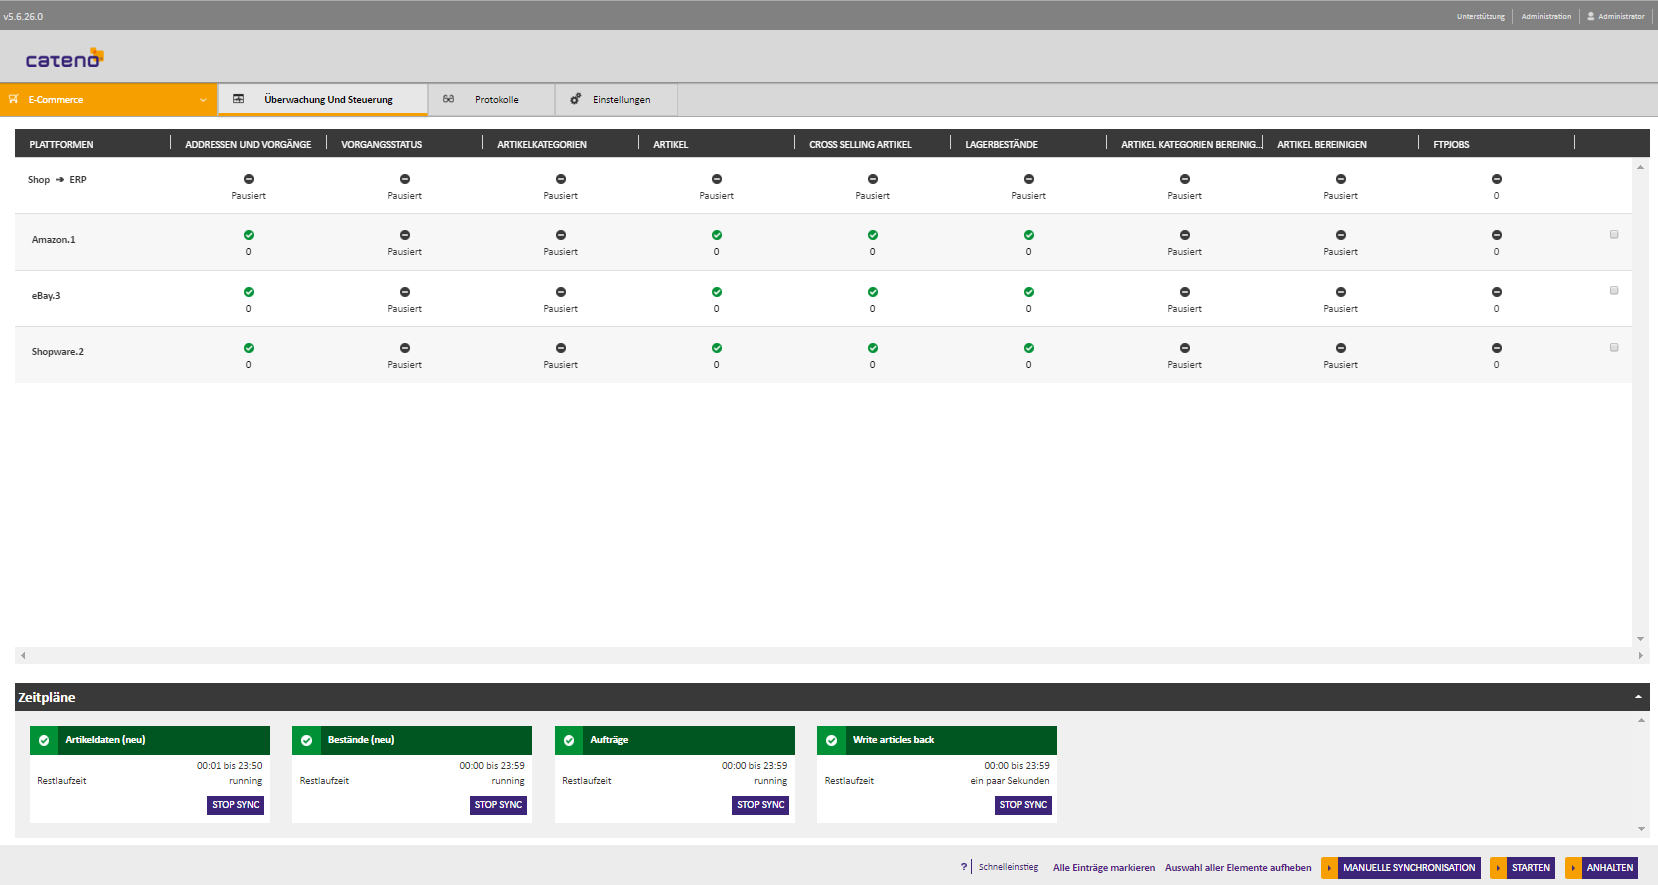Check the Shopware.2 row checkbox
The width and height of the screenshot is (1658, 885).
coord(1614,347)
